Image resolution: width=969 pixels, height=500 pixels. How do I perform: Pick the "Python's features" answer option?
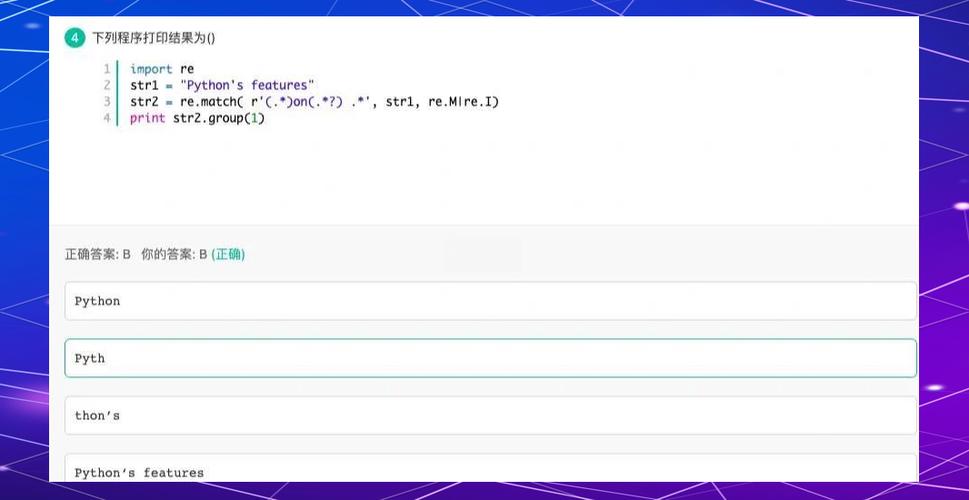[490, 470]
